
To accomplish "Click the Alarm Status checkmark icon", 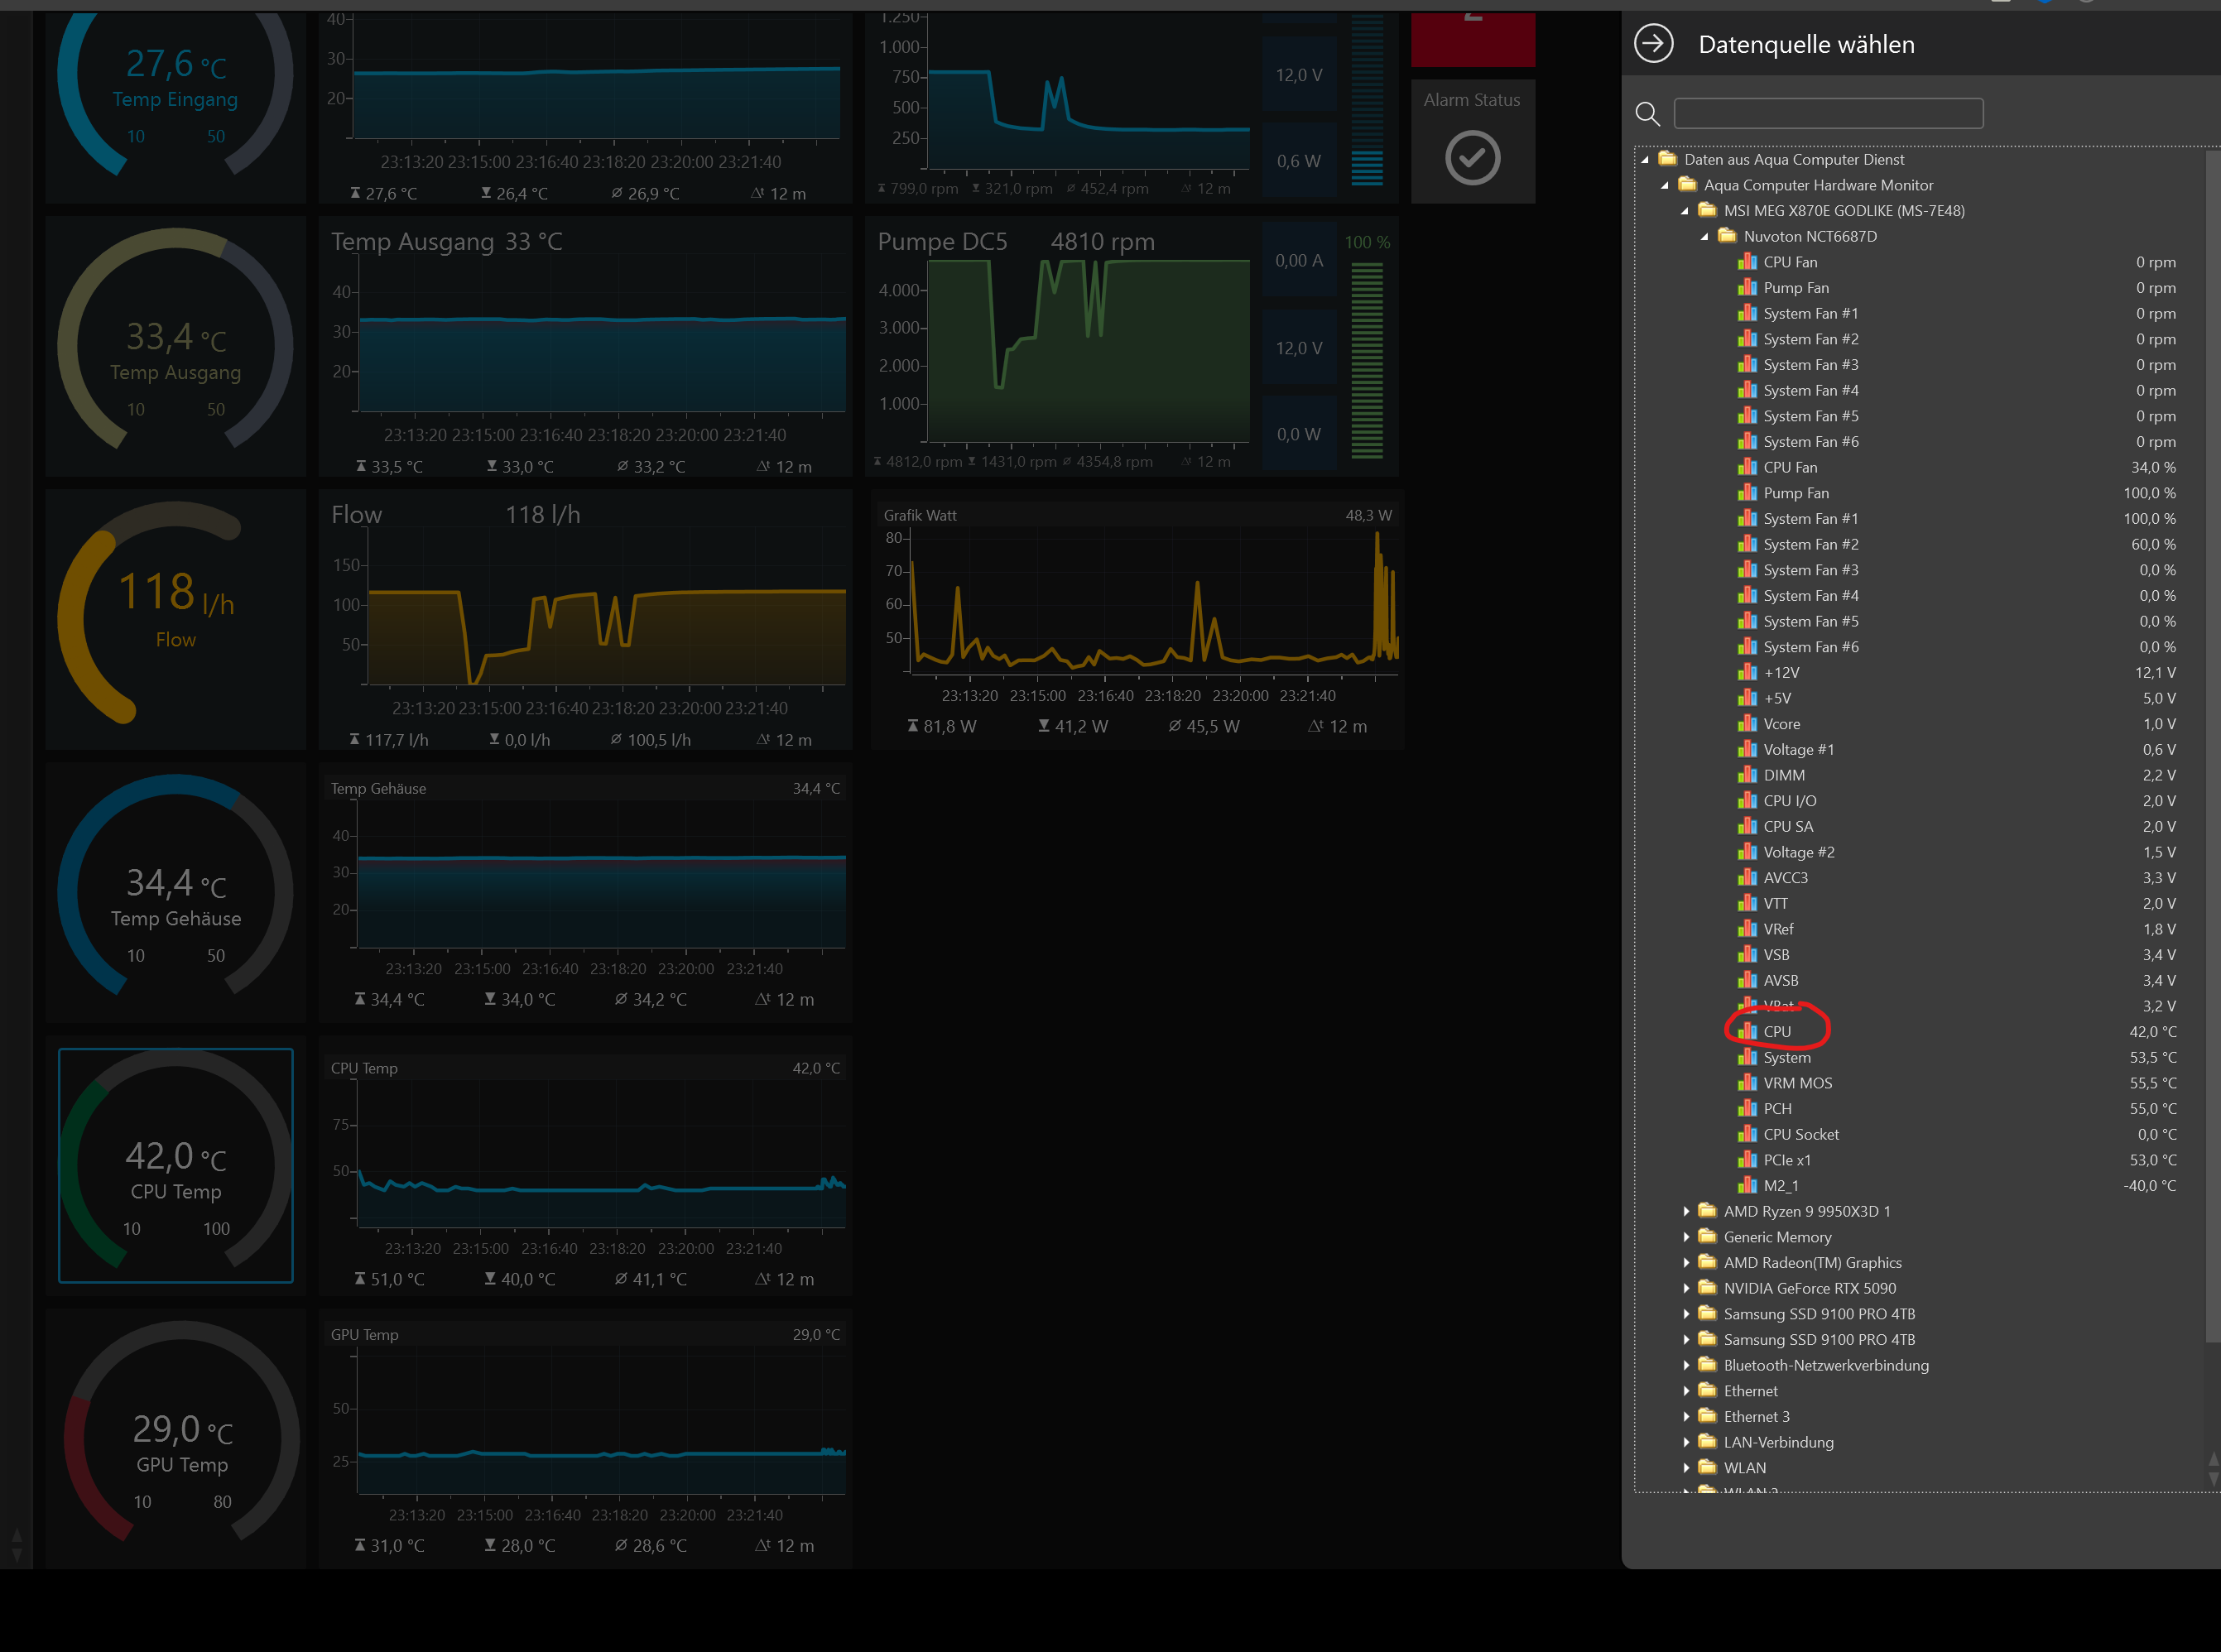I will (x=1472, y=158).
